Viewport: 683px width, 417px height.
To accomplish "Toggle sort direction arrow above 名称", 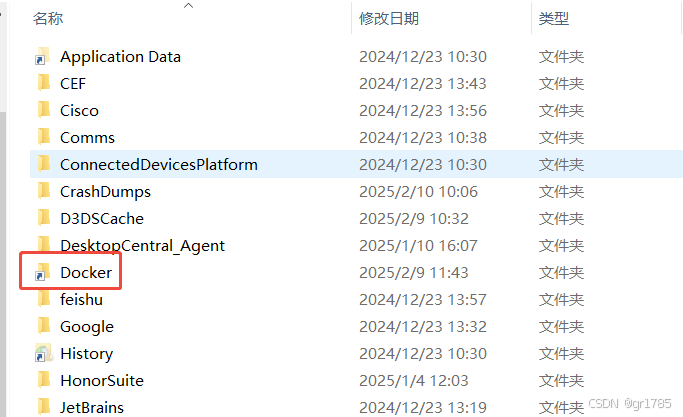I will click(x=188, y=5).
